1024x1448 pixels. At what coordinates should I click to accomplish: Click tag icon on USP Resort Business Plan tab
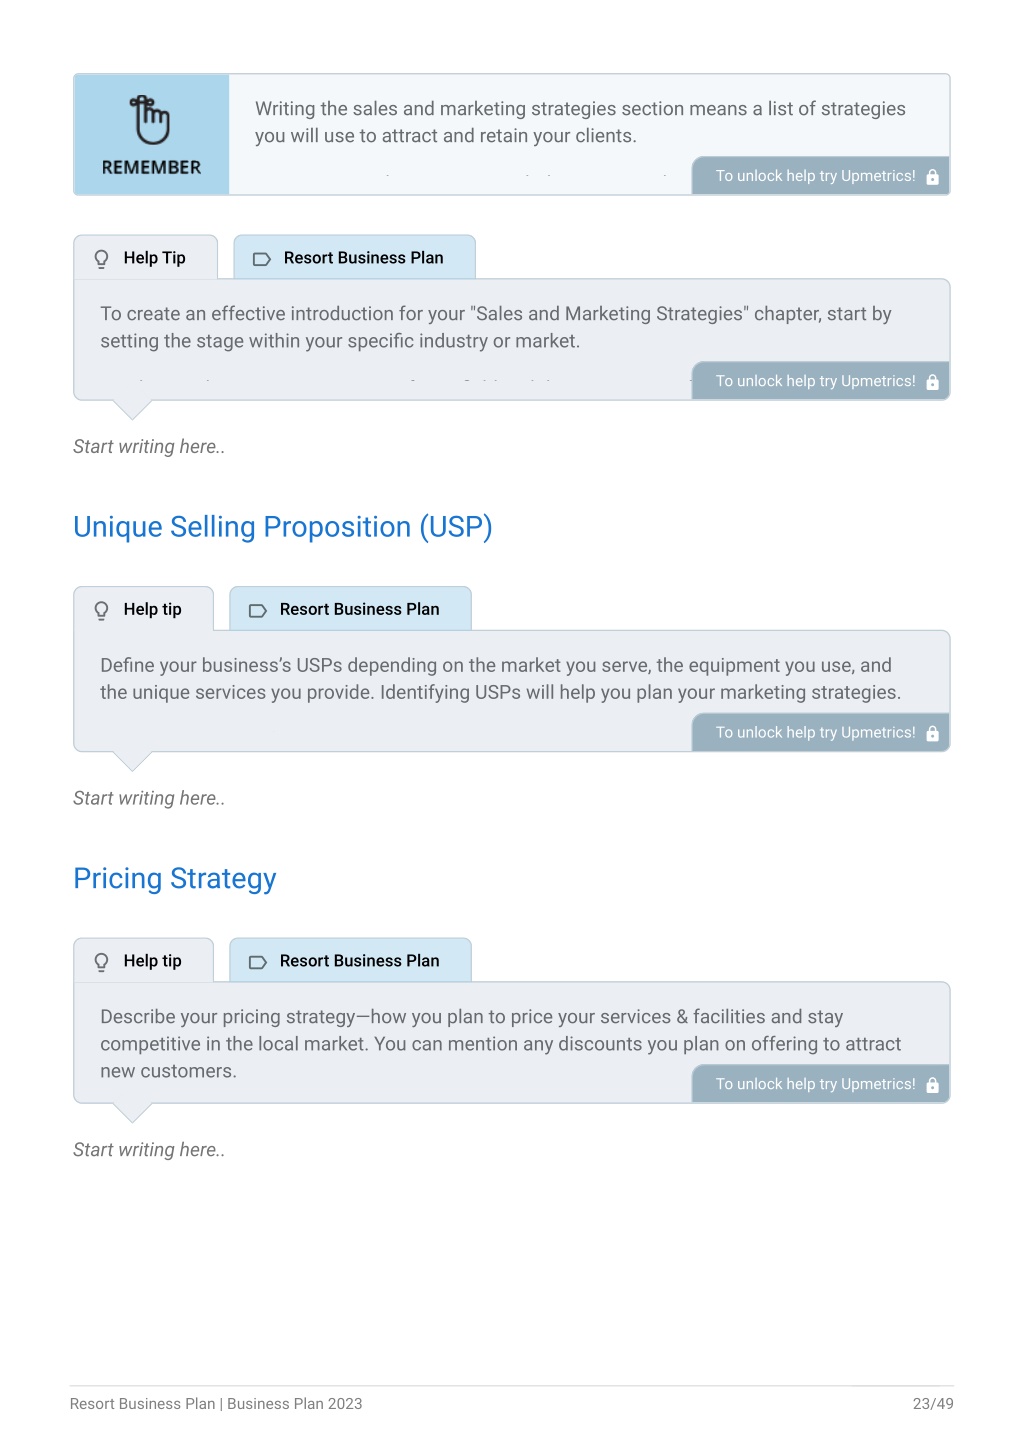coord(258,611)
